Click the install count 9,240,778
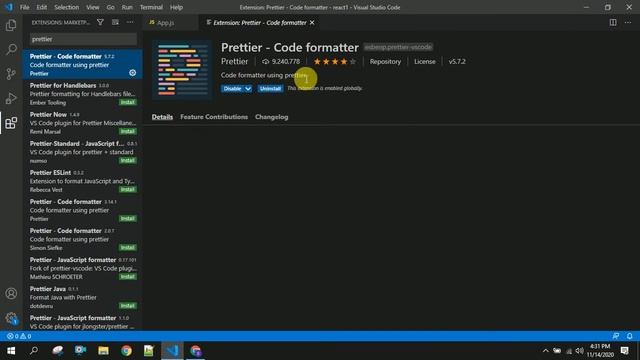 tap(281, 62)
